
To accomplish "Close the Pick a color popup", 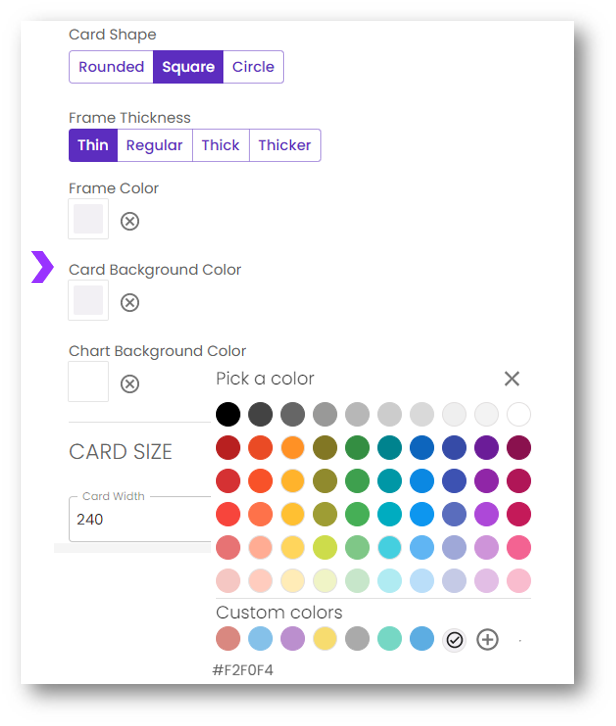I will click(x=512, y=379).
